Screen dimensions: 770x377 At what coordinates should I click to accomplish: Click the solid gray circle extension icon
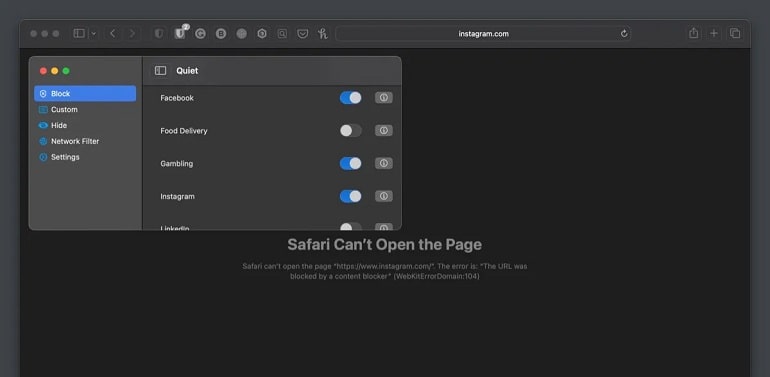click(242, 33)
